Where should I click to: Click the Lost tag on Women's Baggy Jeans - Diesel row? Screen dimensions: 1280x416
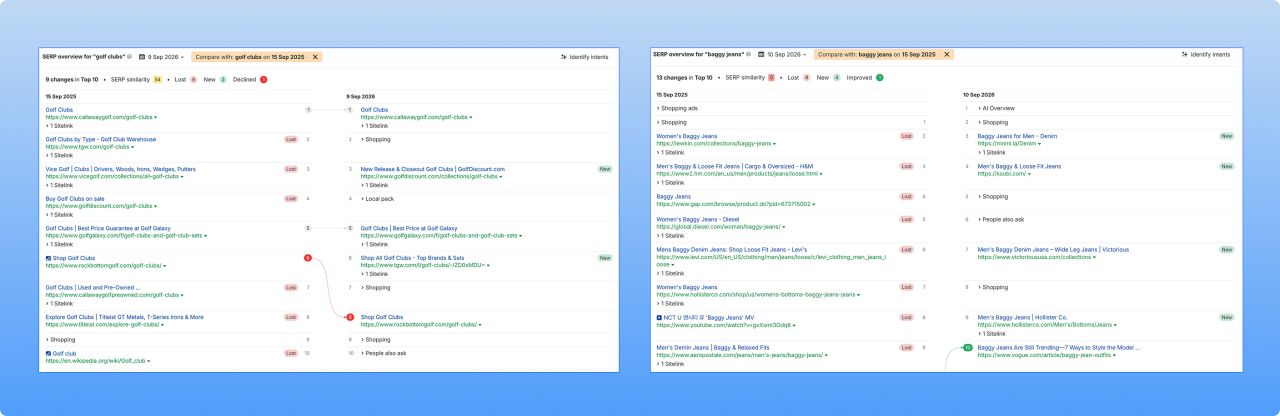[x=907, y=218]
